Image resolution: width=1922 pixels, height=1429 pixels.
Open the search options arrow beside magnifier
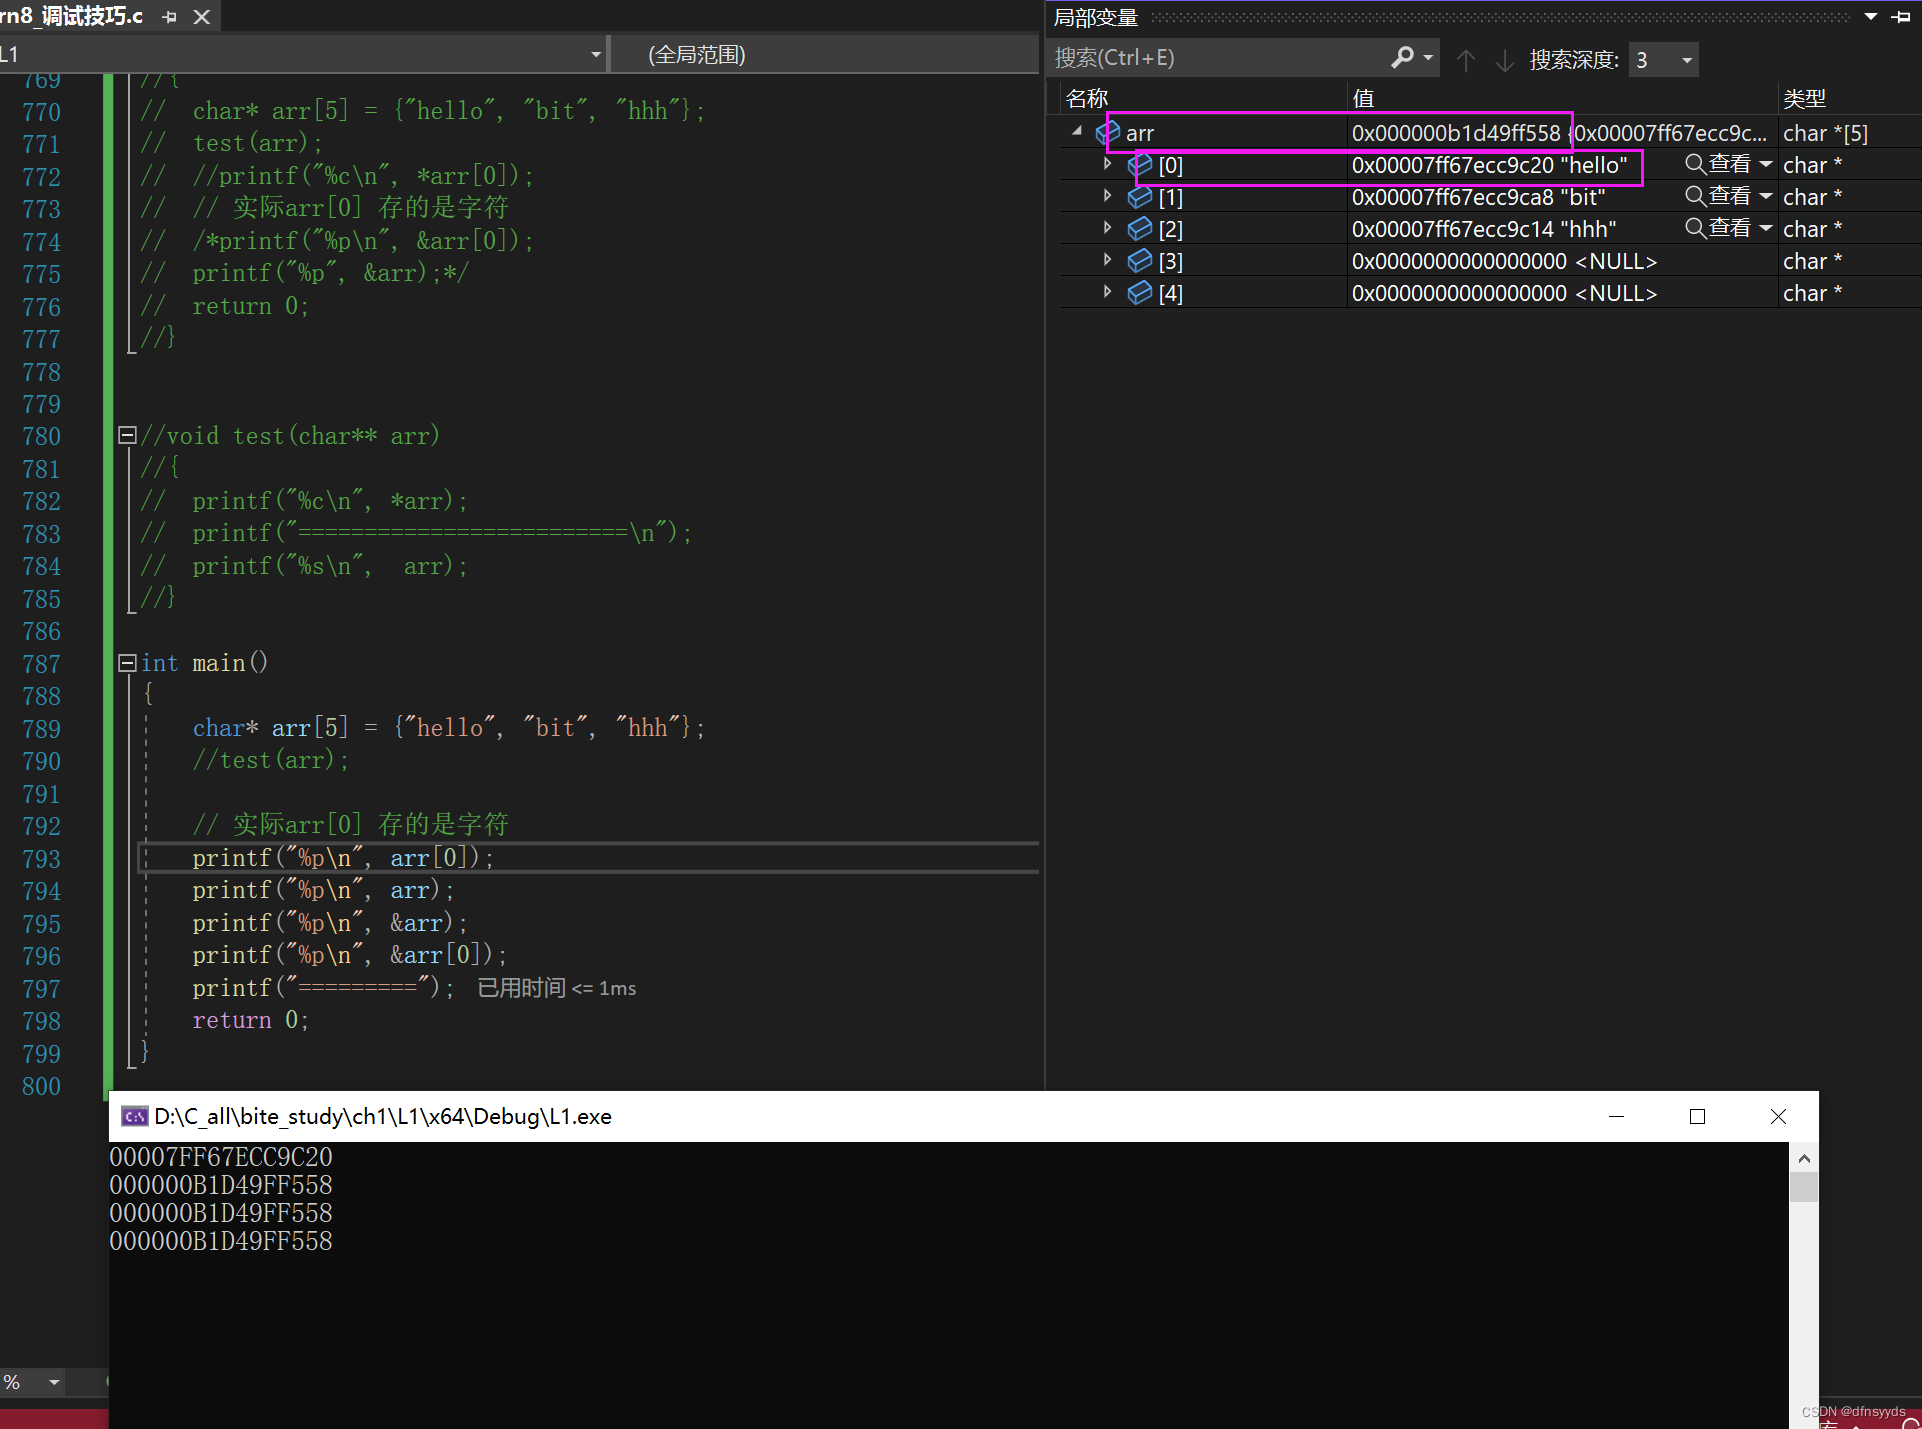tap(1429, 58)
